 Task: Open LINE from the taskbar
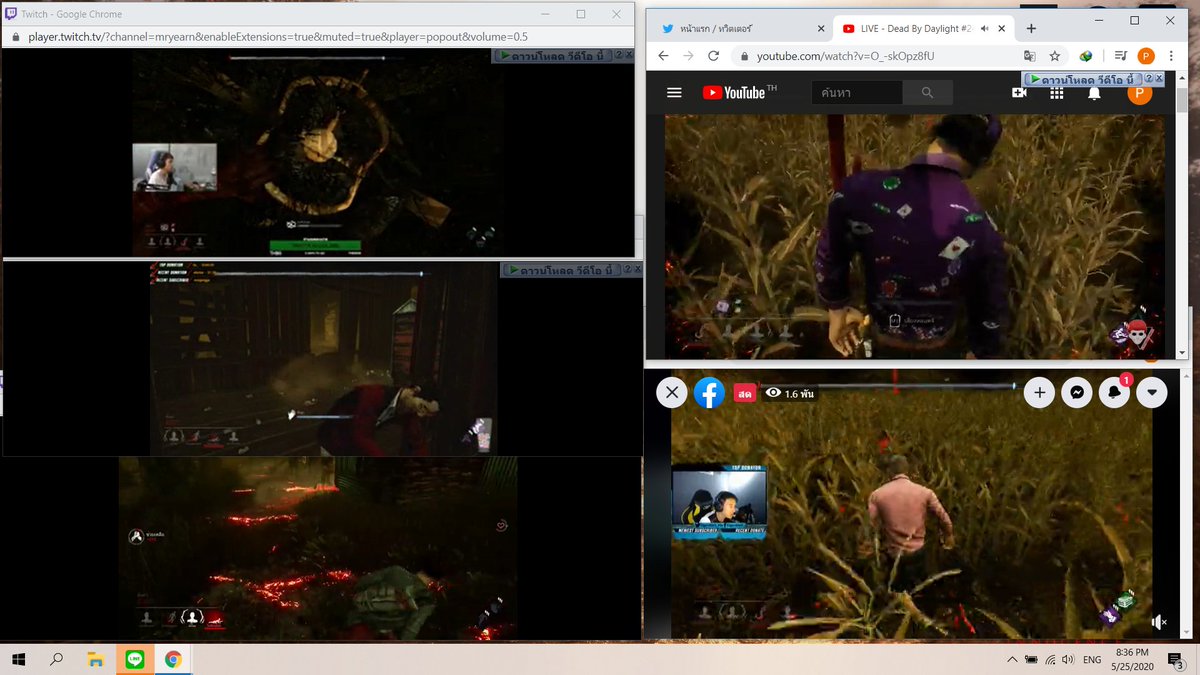click(x=134, y=659)
